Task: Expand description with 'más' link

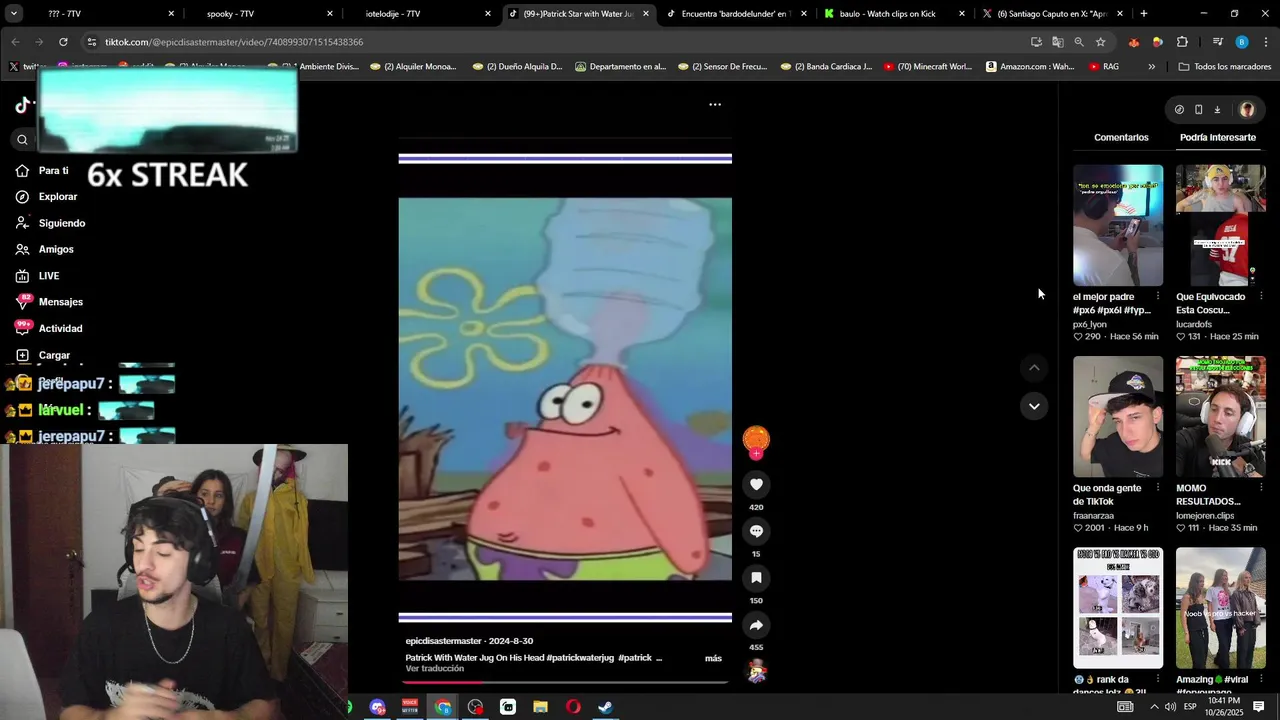Action: pyautogui.click(x=713, y=658)
